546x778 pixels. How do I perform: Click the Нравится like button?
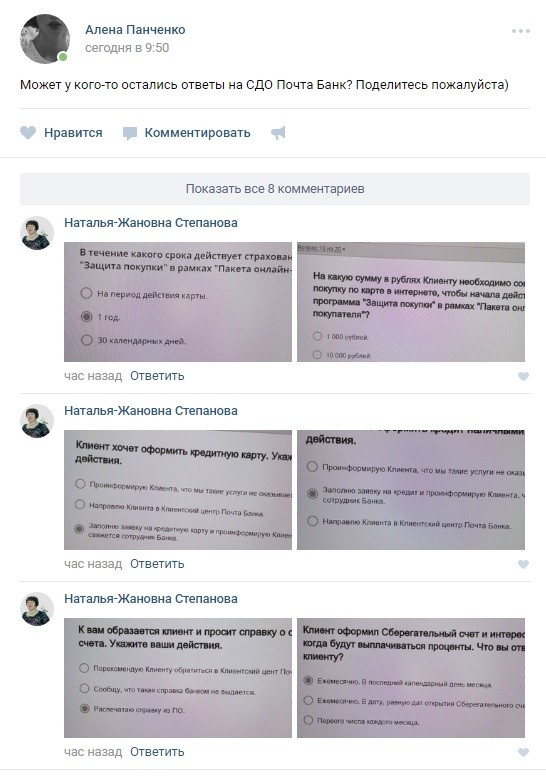(73, 133)
